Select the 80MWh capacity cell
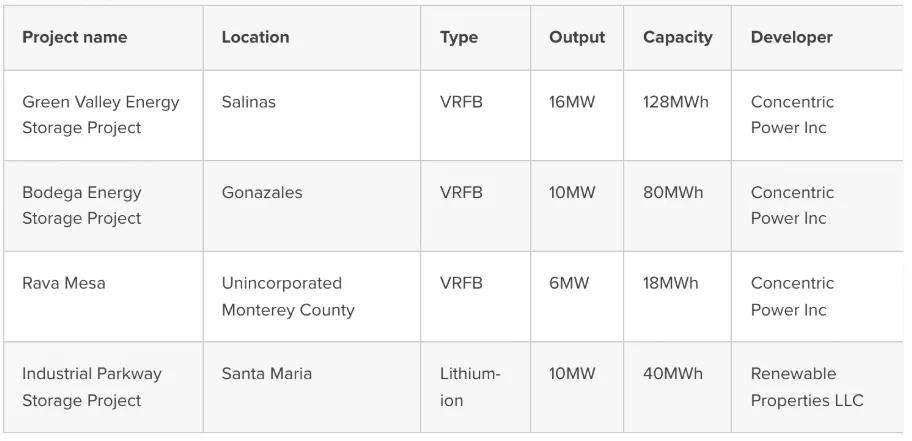 (x=673, y=193)
